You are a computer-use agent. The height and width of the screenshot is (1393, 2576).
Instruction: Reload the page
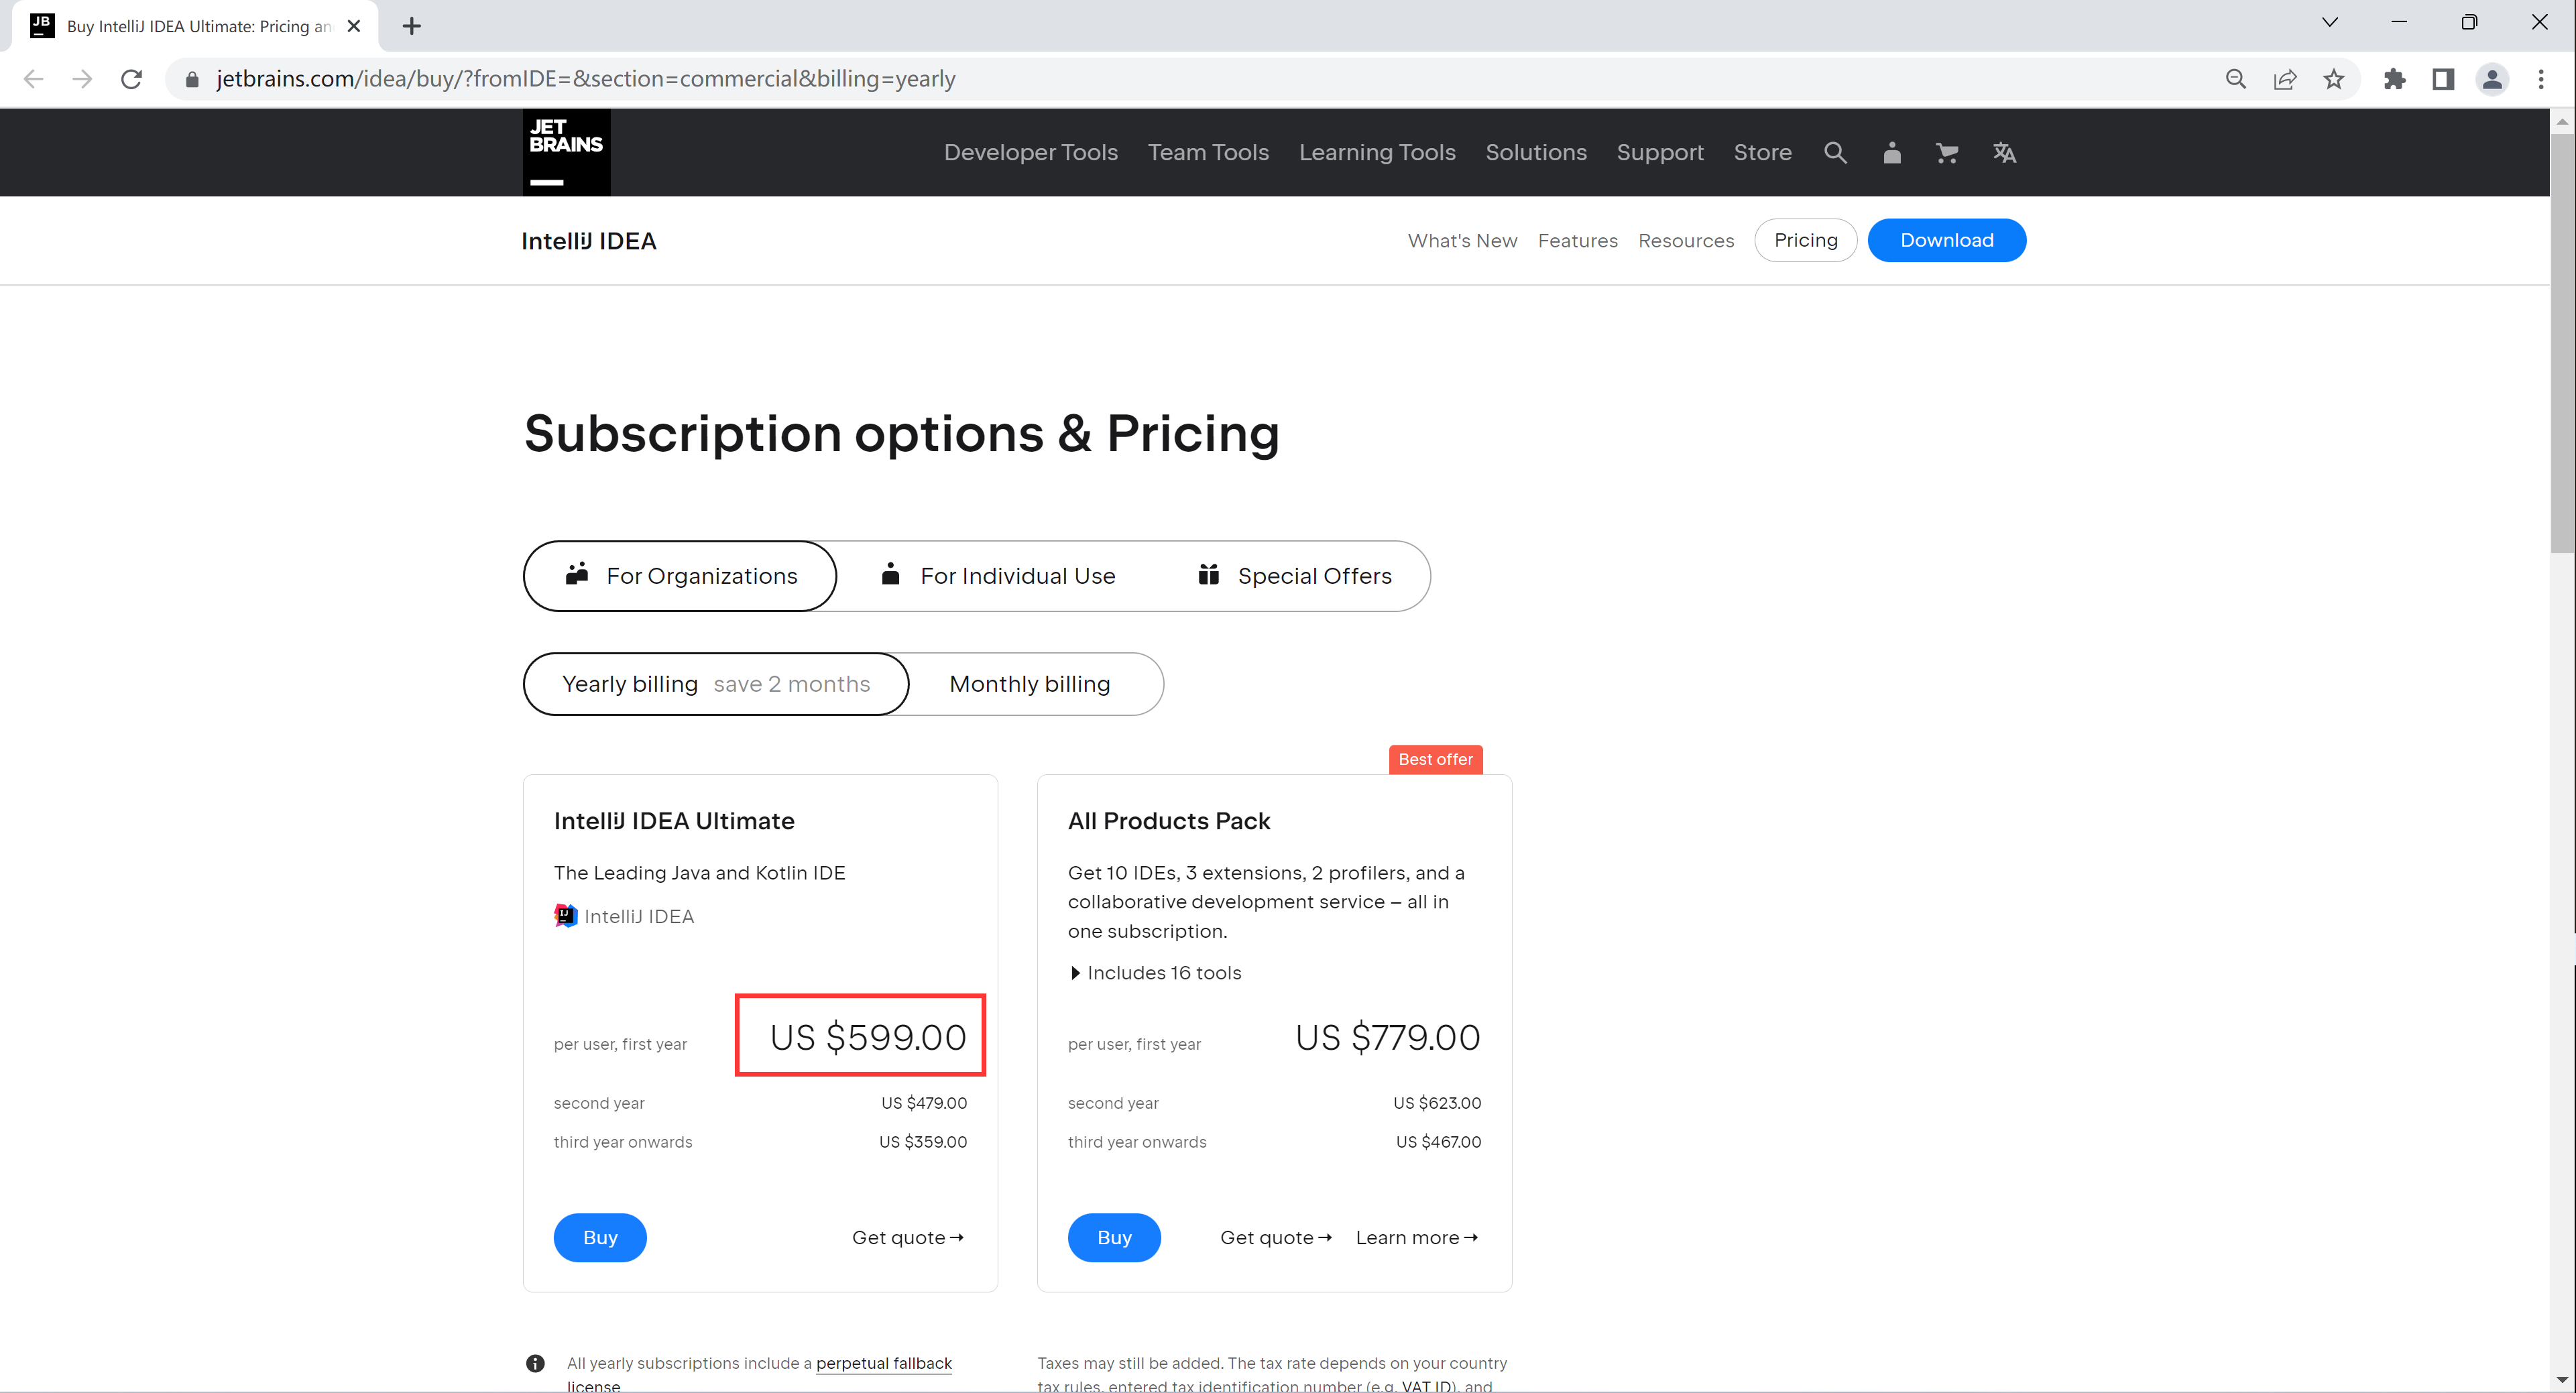pyautogui.click(x=131, y=79)
